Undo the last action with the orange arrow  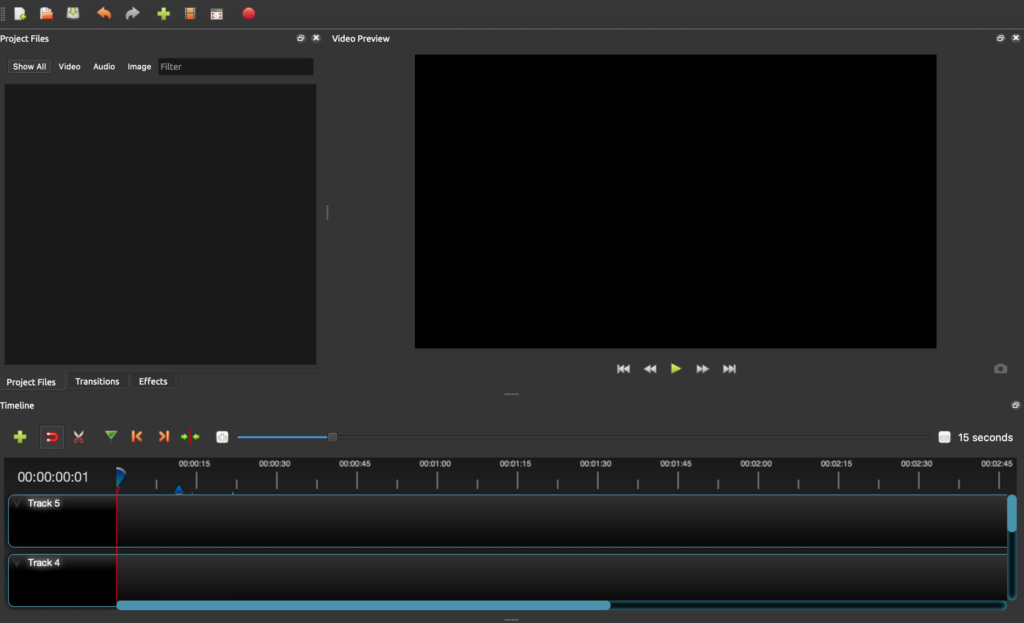click(104, 13)
